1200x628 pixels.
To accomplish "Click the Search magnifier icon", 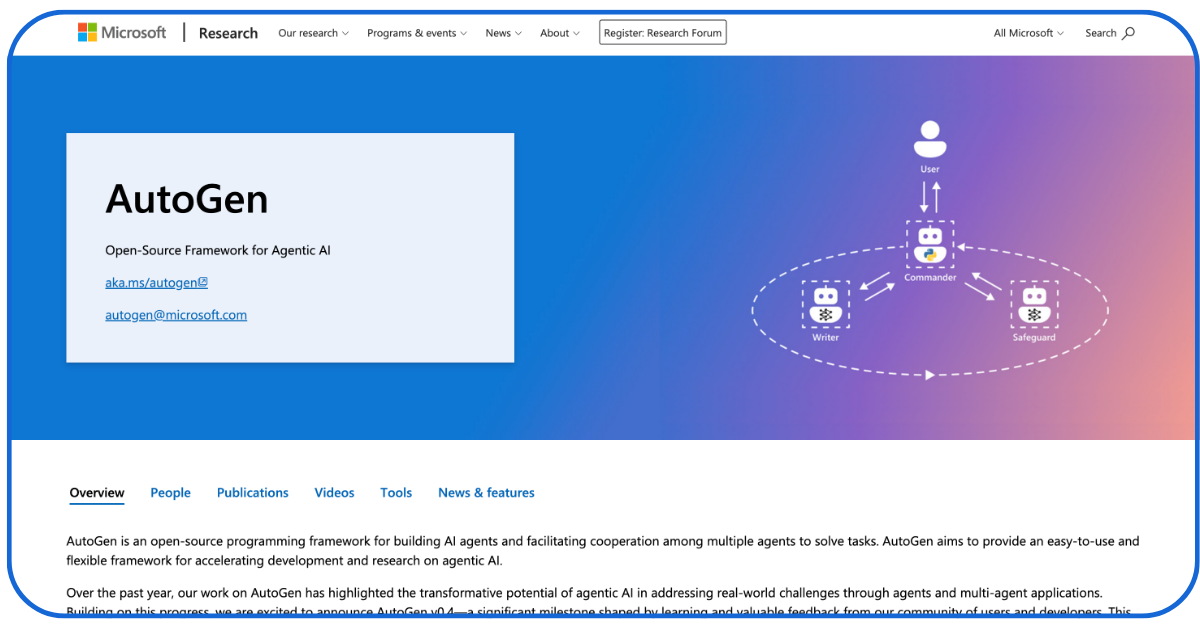I will point(1129,33).
